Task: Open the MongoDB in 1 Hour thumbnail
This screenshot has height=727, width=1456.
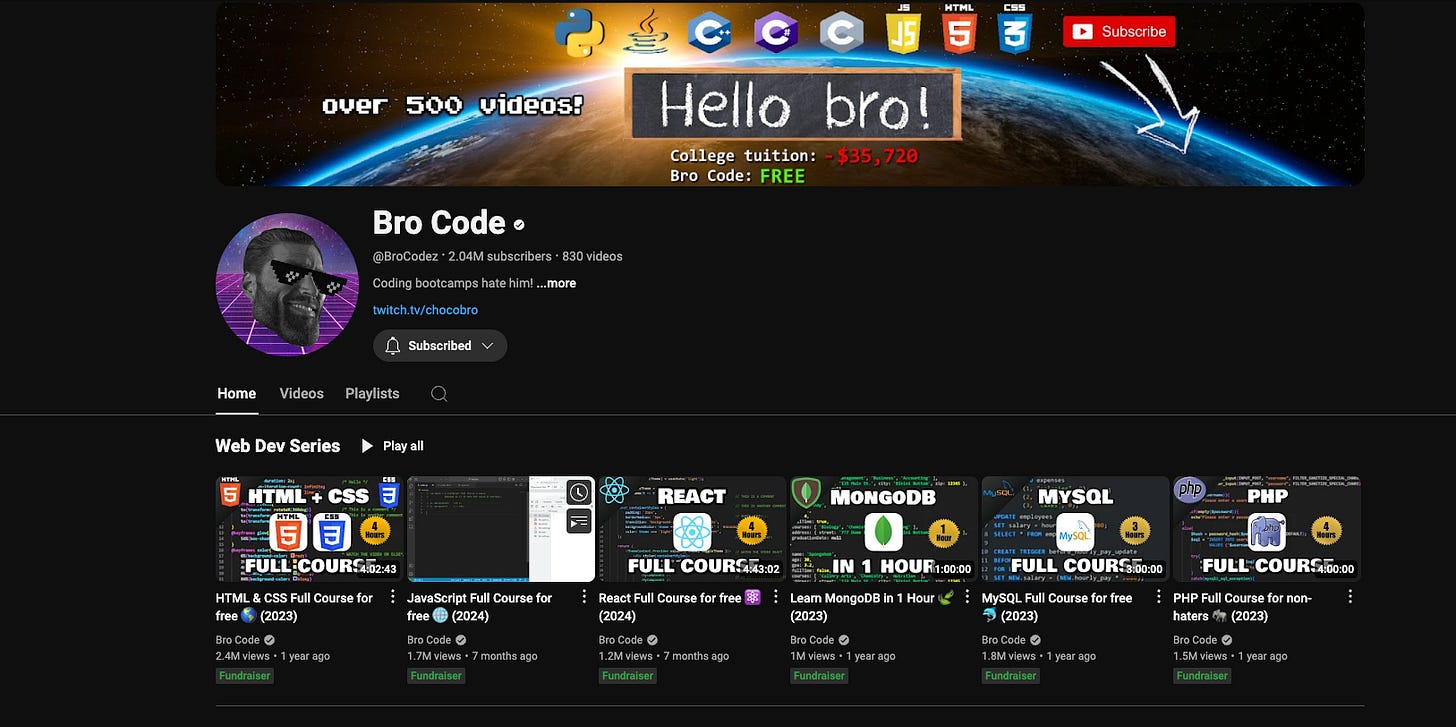Action: click(883, 529)
